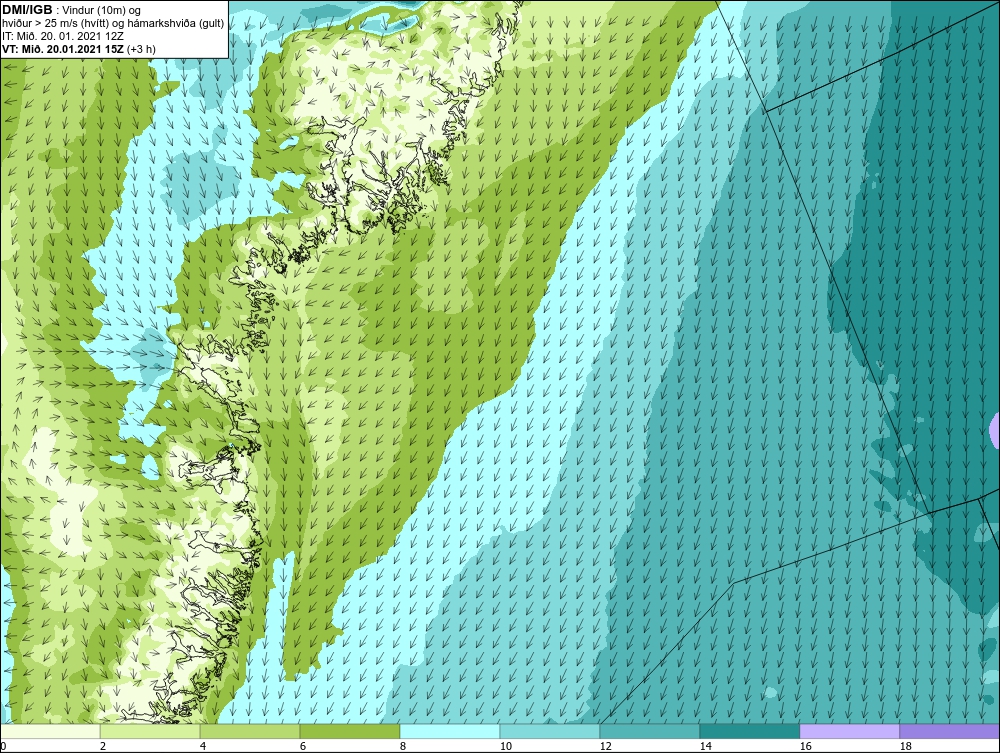Click the legend label 0

click(x=3, y=746)
